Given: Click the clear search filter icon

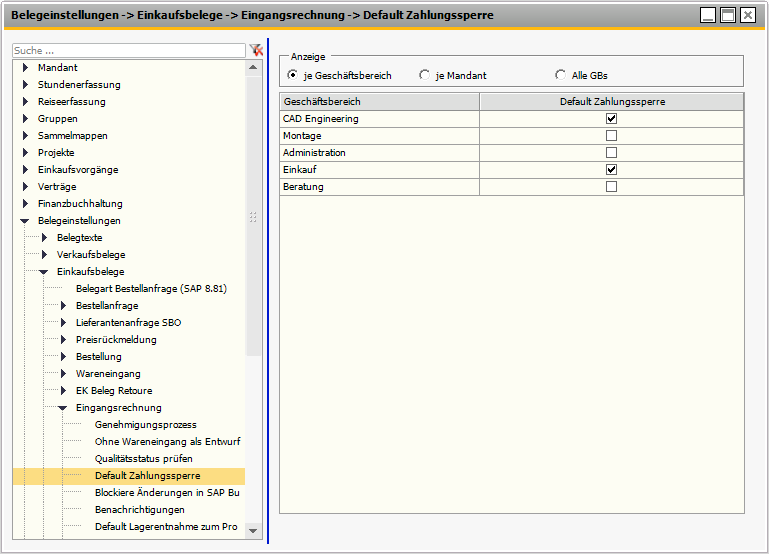Looking at the screenshot, I should [256, 50].
